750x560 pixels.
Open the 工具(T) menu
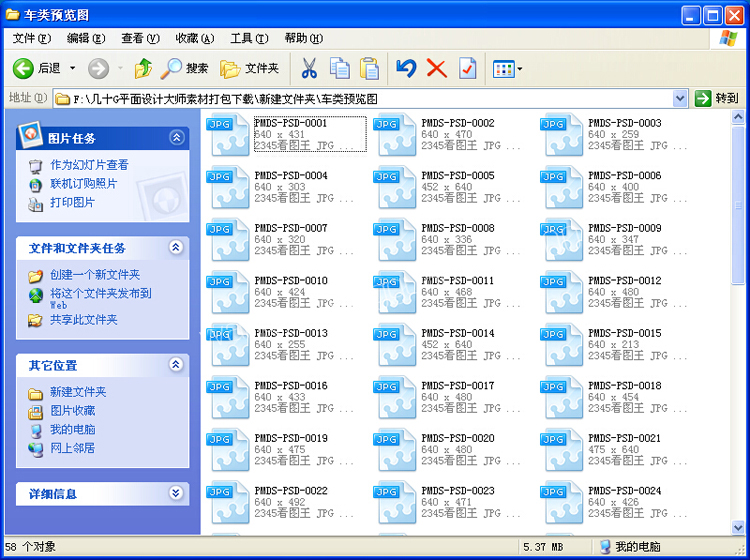coord(249,38)
